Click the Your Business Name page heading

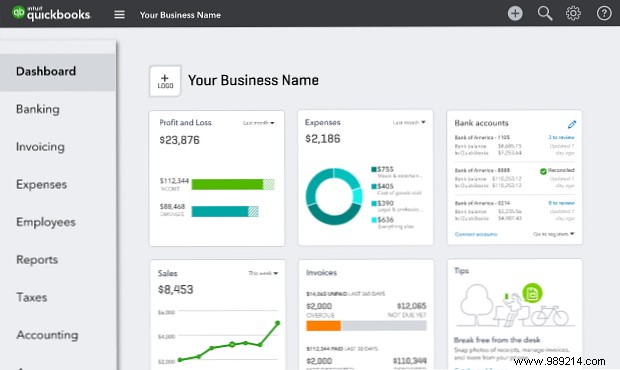253,81
